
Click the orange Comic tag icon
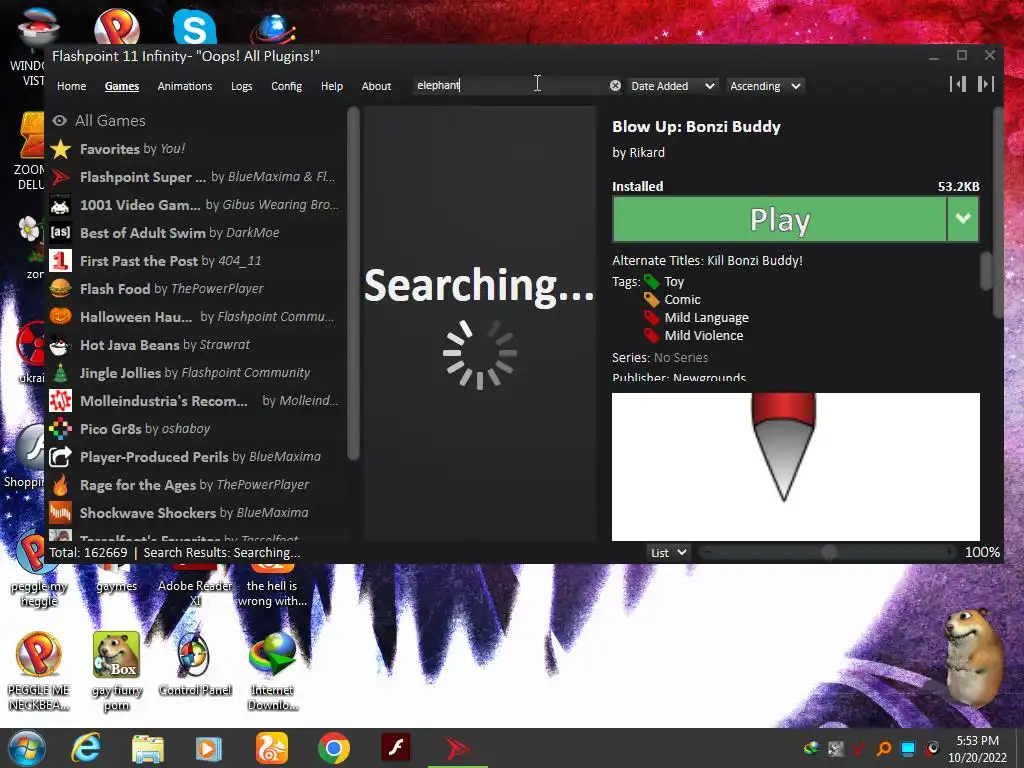click(x=652, y=299)
